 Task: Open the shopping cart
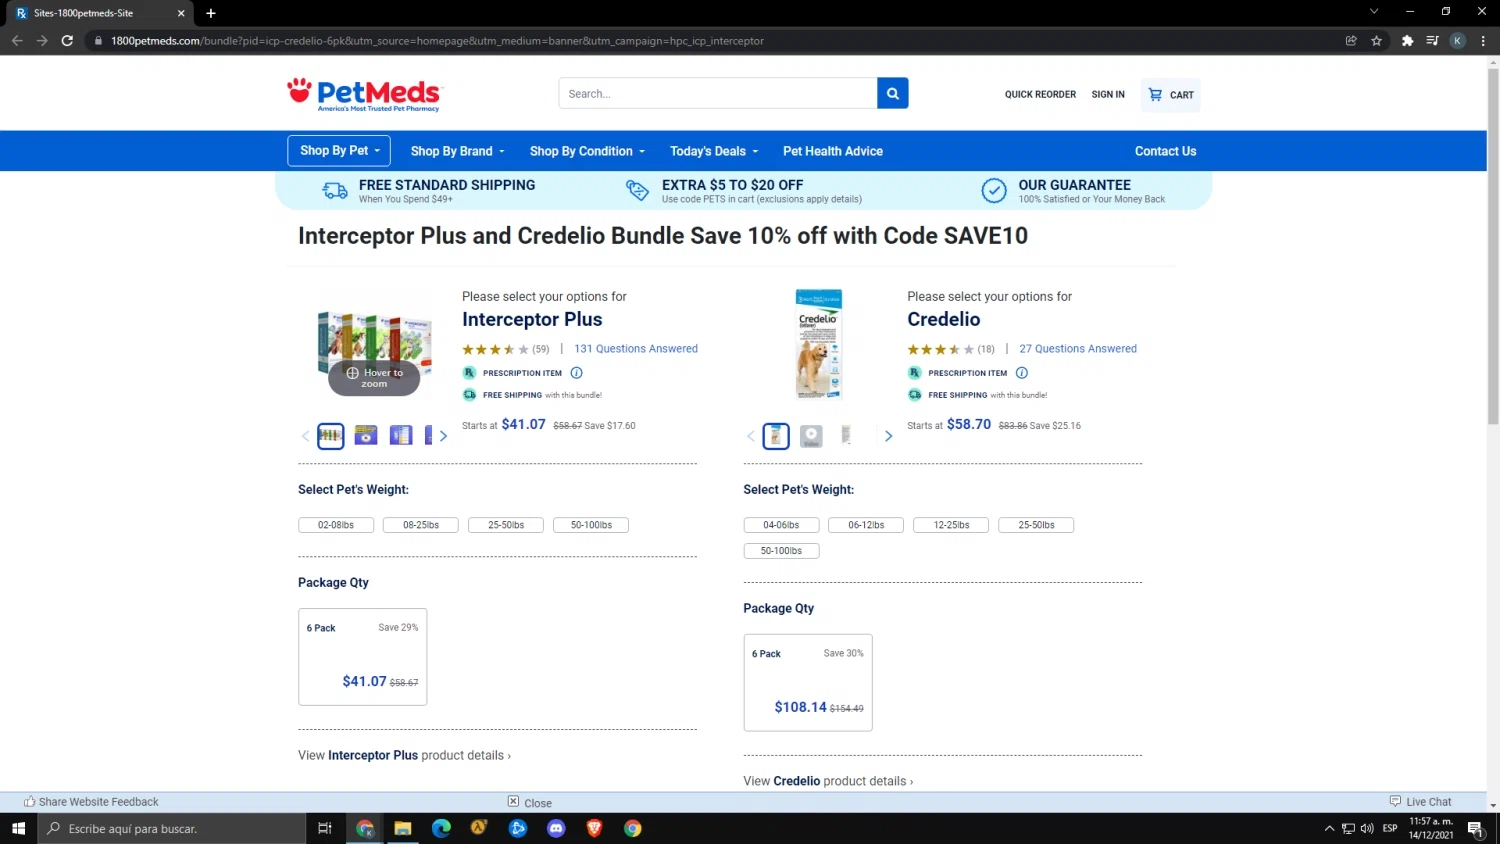tap(1170, 95)
